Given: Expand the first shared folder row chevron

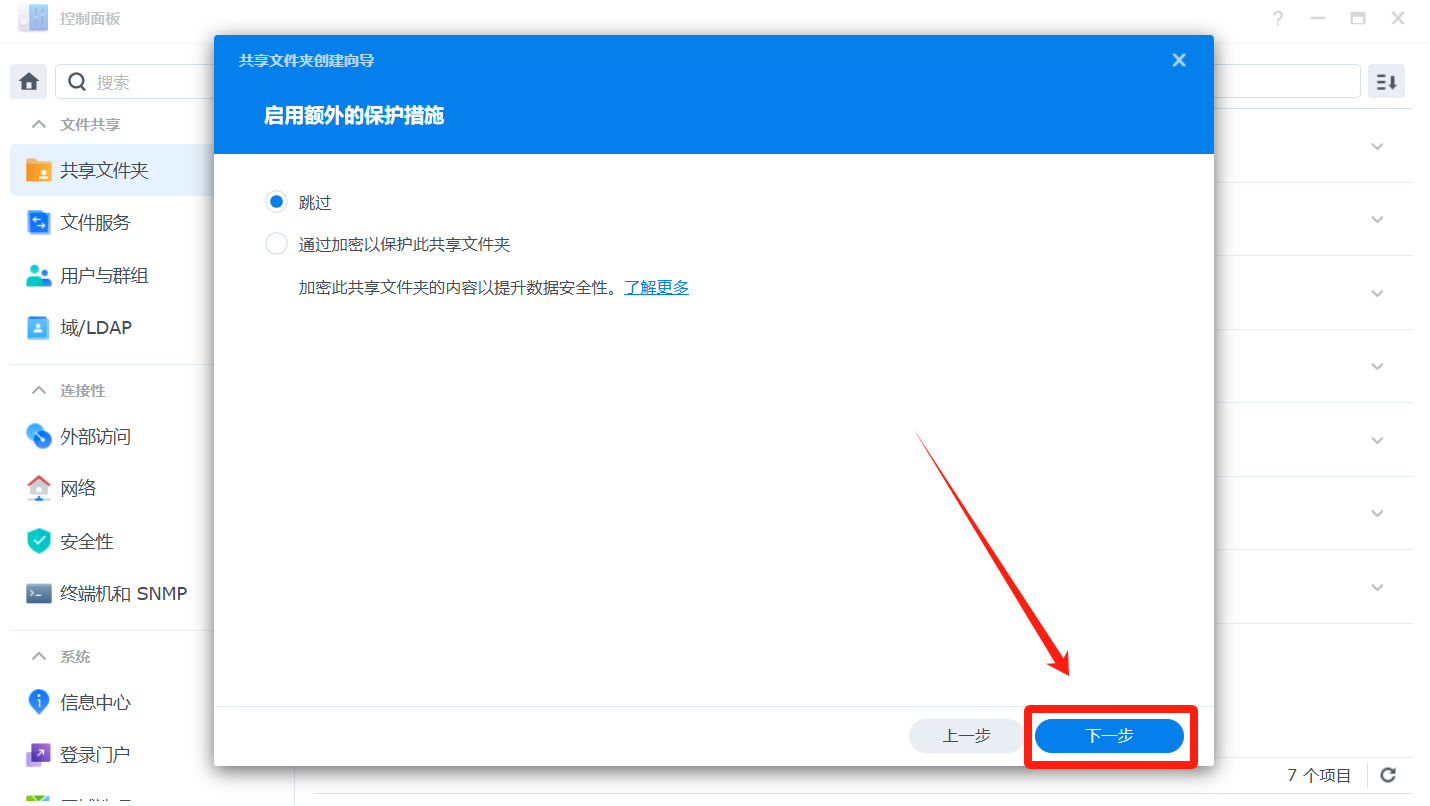Looking at the screenshot, I should click(x=1377, y=146).
